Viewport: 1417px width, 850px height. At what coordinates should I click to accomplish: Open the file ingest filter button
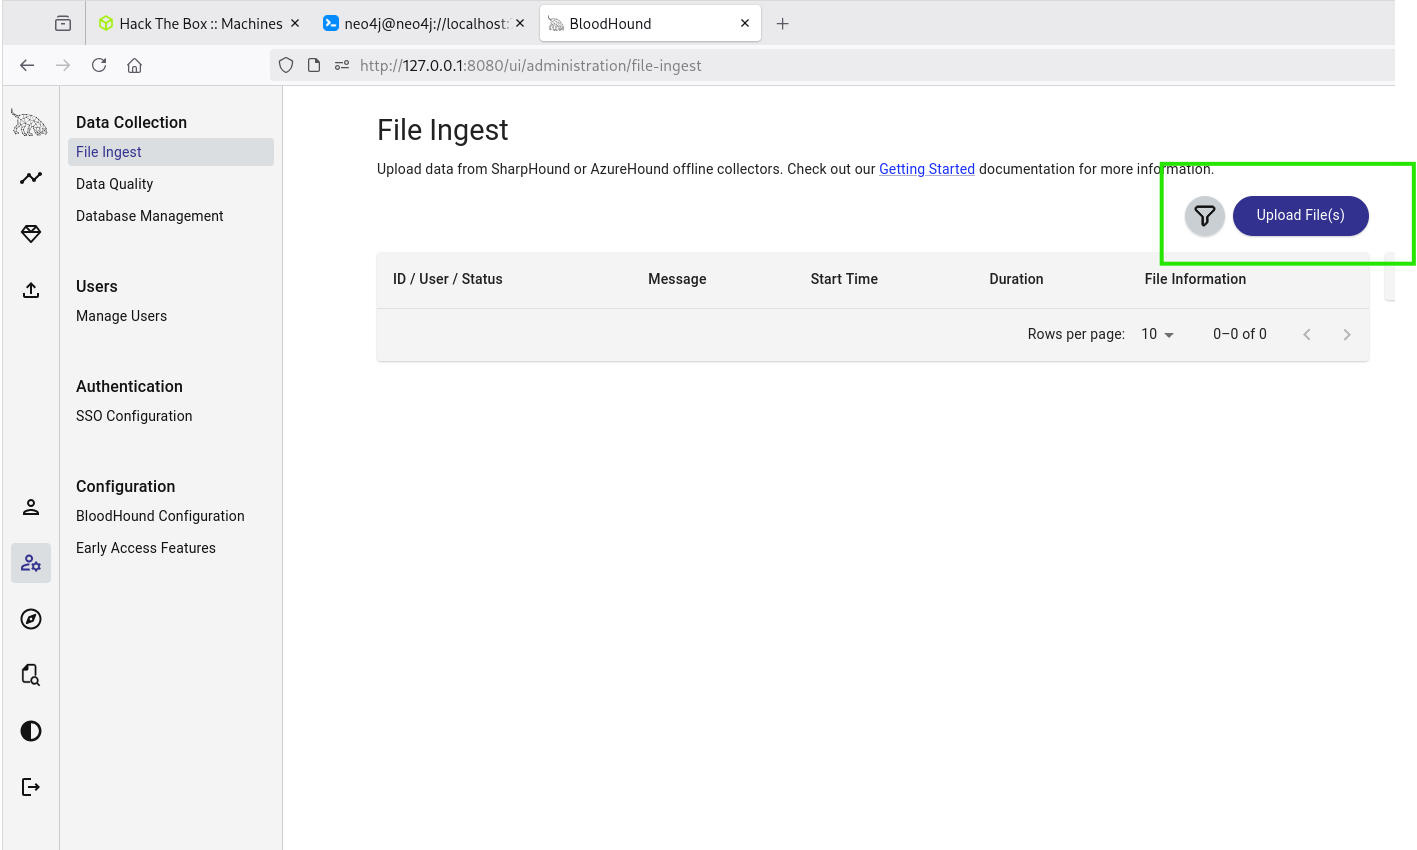point(1204,216)
